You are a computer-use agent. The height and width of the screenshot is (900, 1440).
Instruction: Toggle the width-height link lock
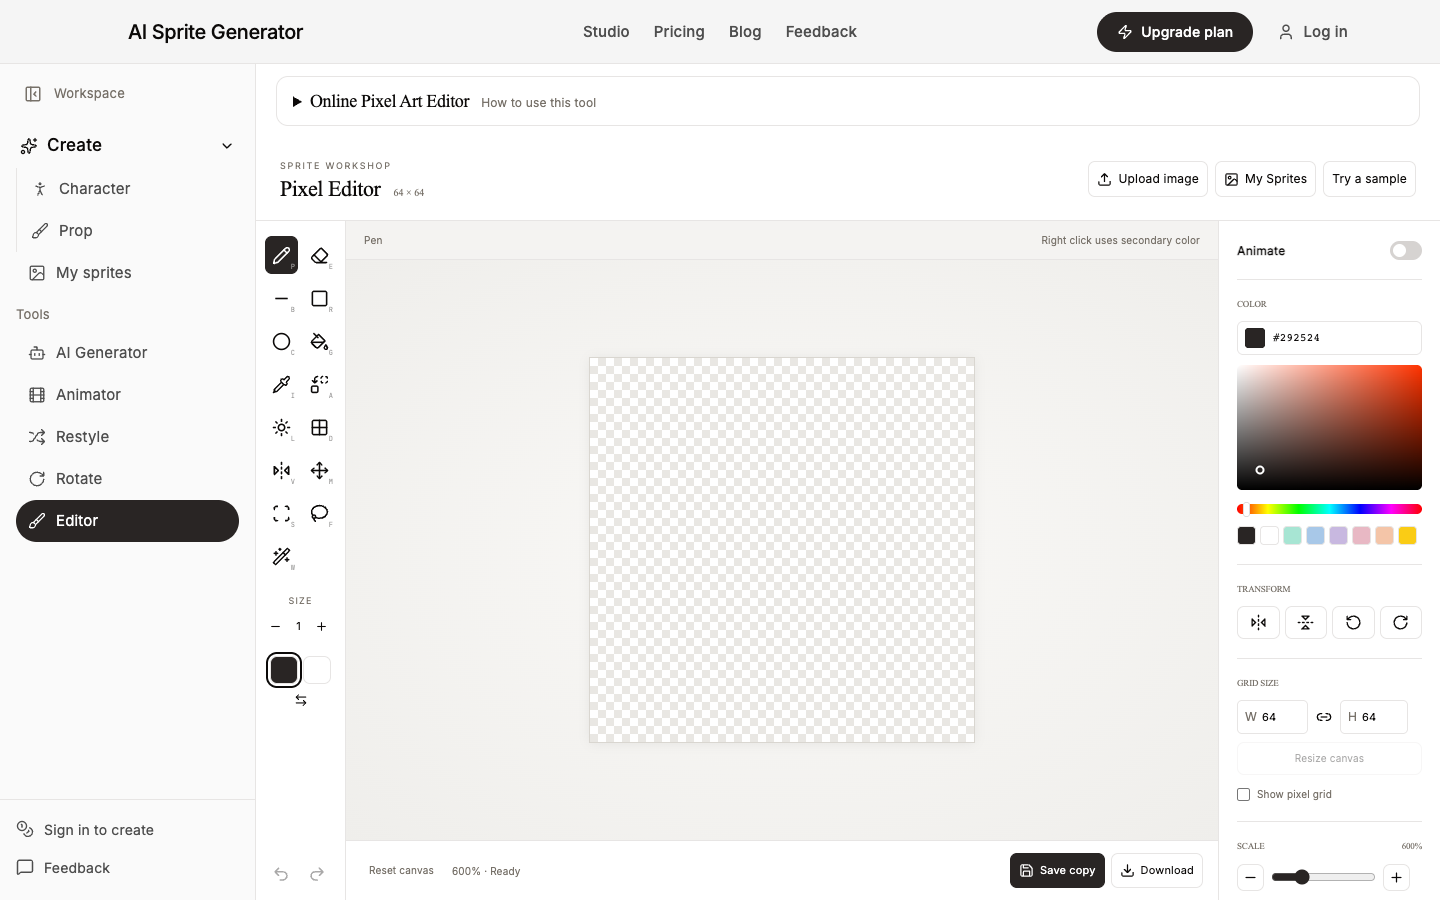(1324, 717)
